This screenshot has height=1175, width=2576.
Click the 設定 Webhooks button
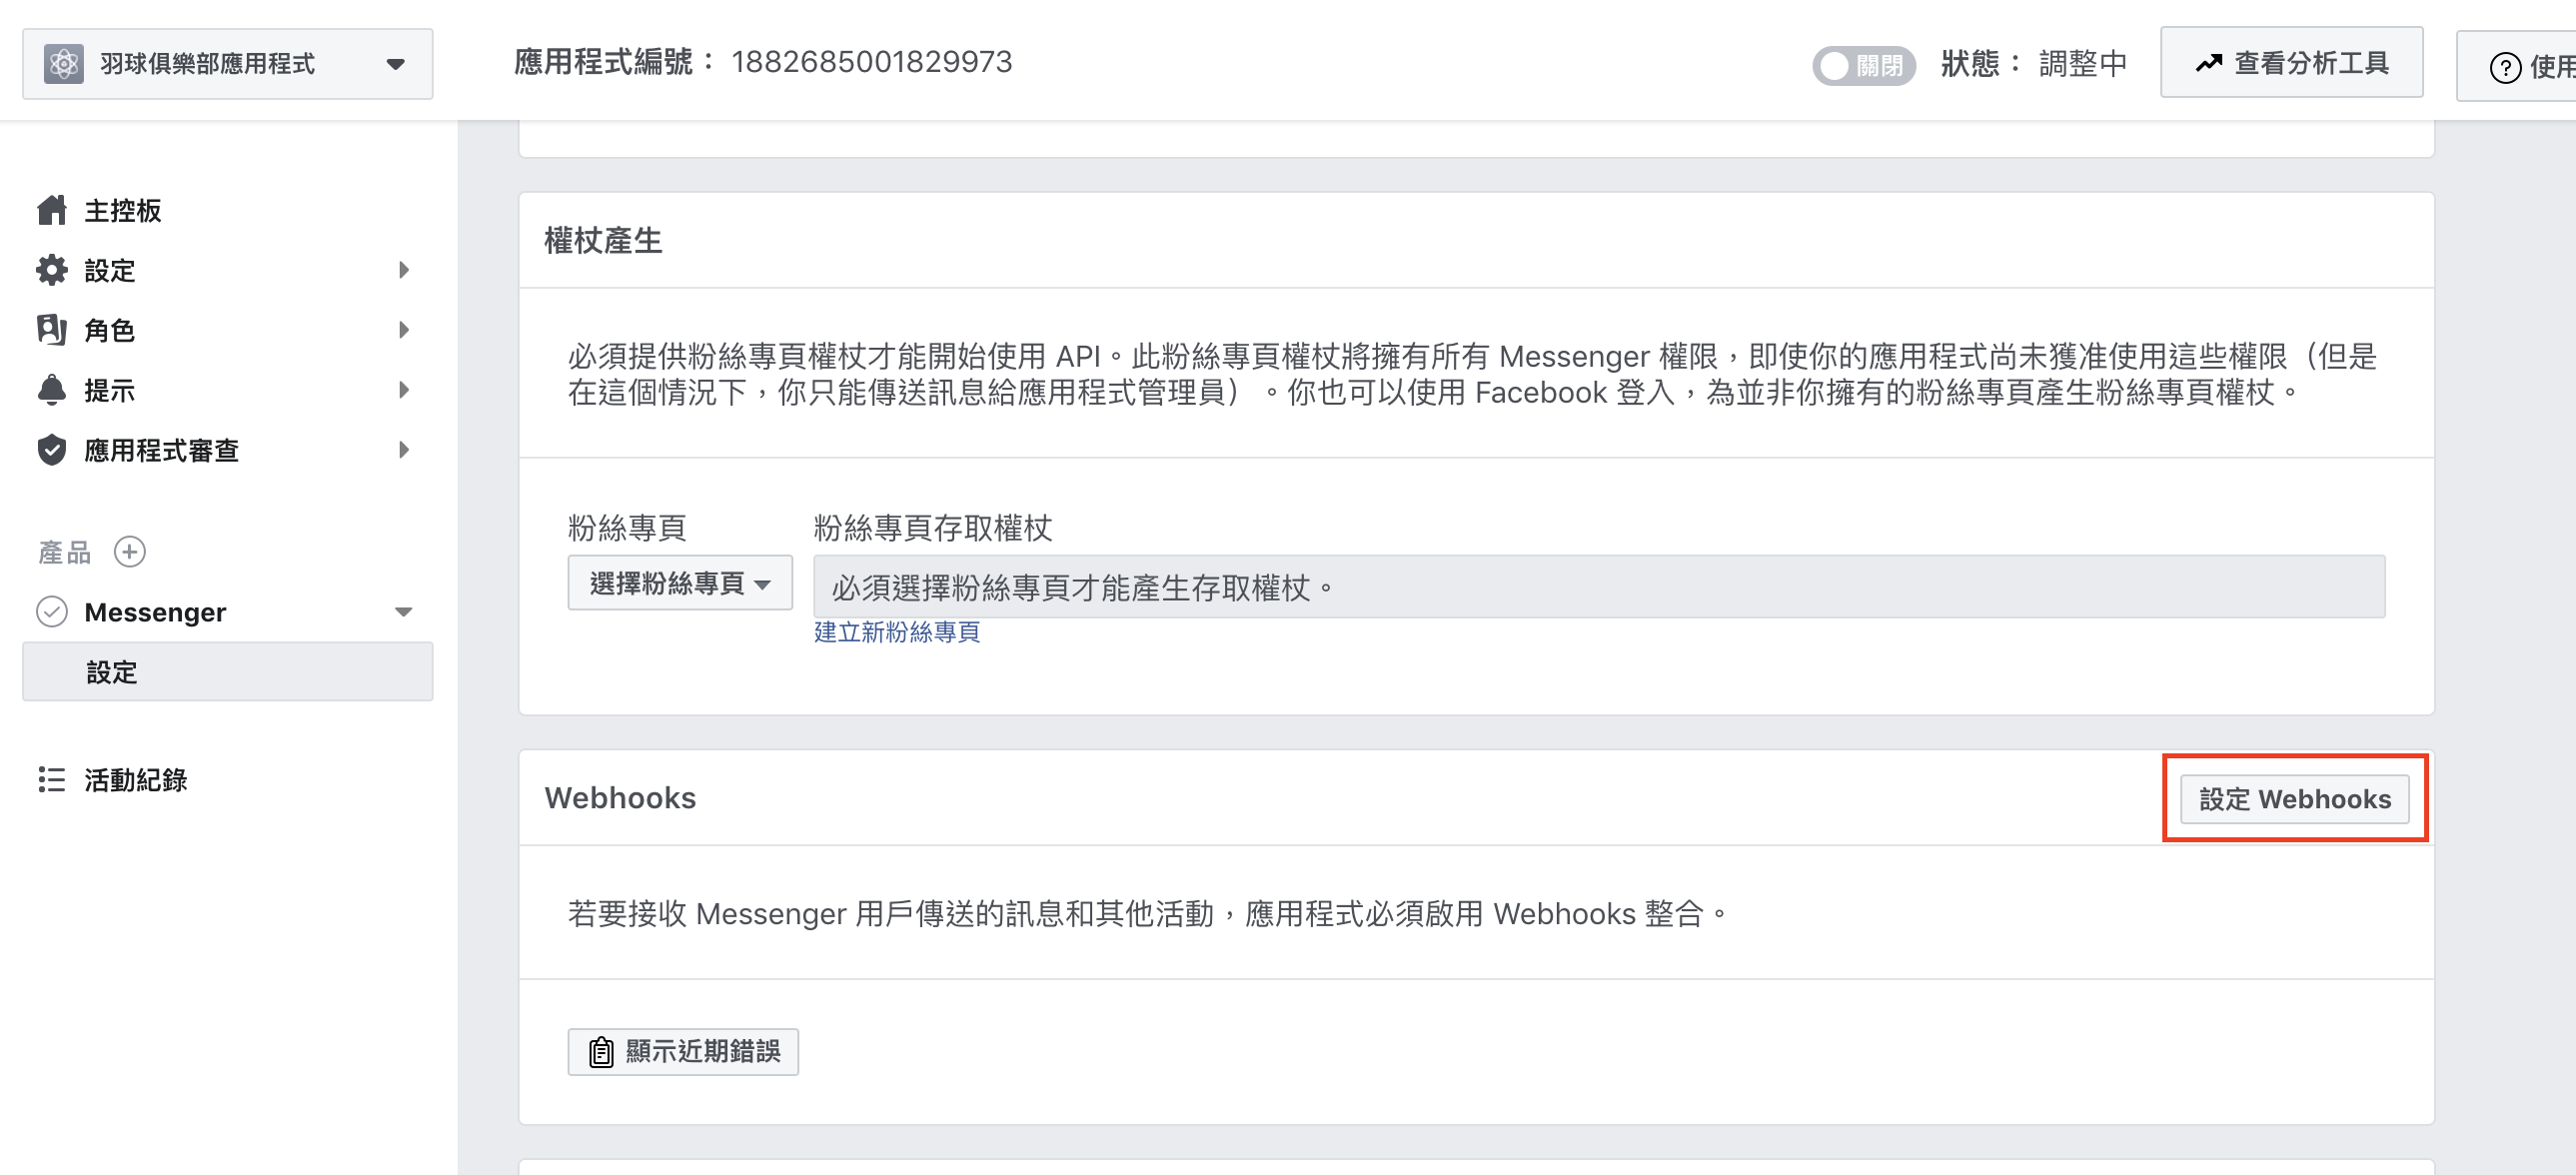tap(2294, 799)
